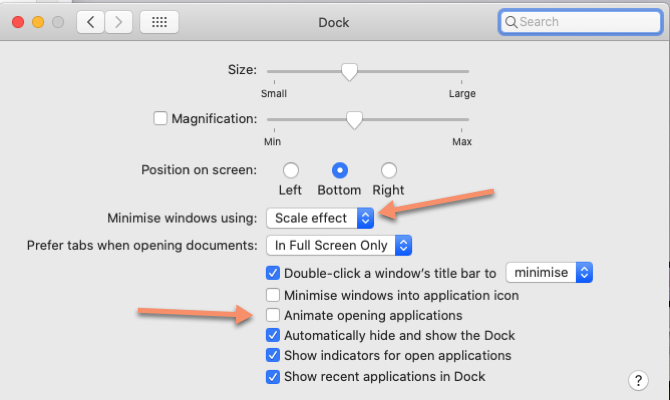Go back with the left chevron button

pyautogui.click(x=92, y=21)
